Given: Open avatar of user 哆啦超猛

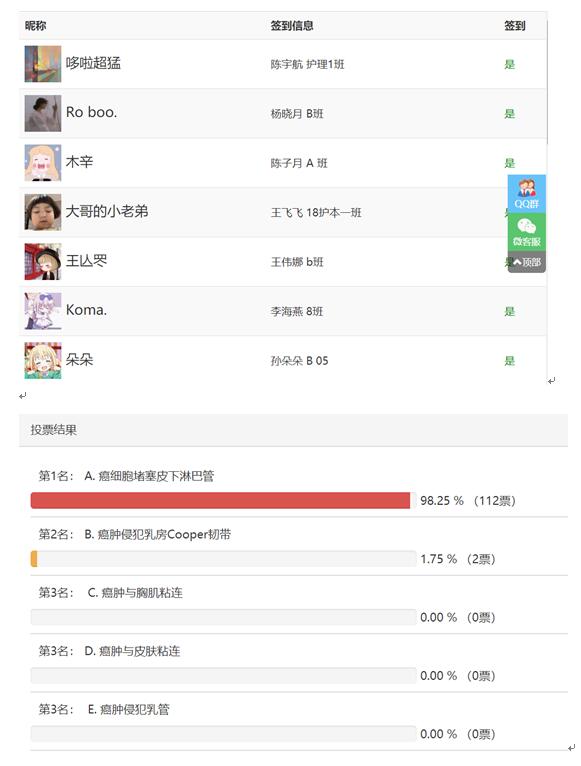Looking at the screenshot, I should (43, 64).
